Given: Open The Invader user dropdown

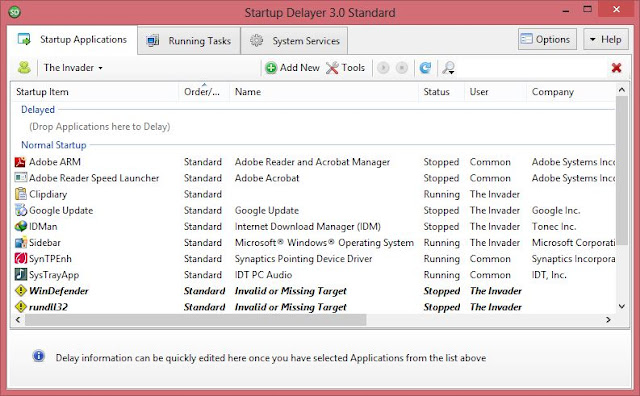Looking at the screenshot, I should [x=73, y=68].
